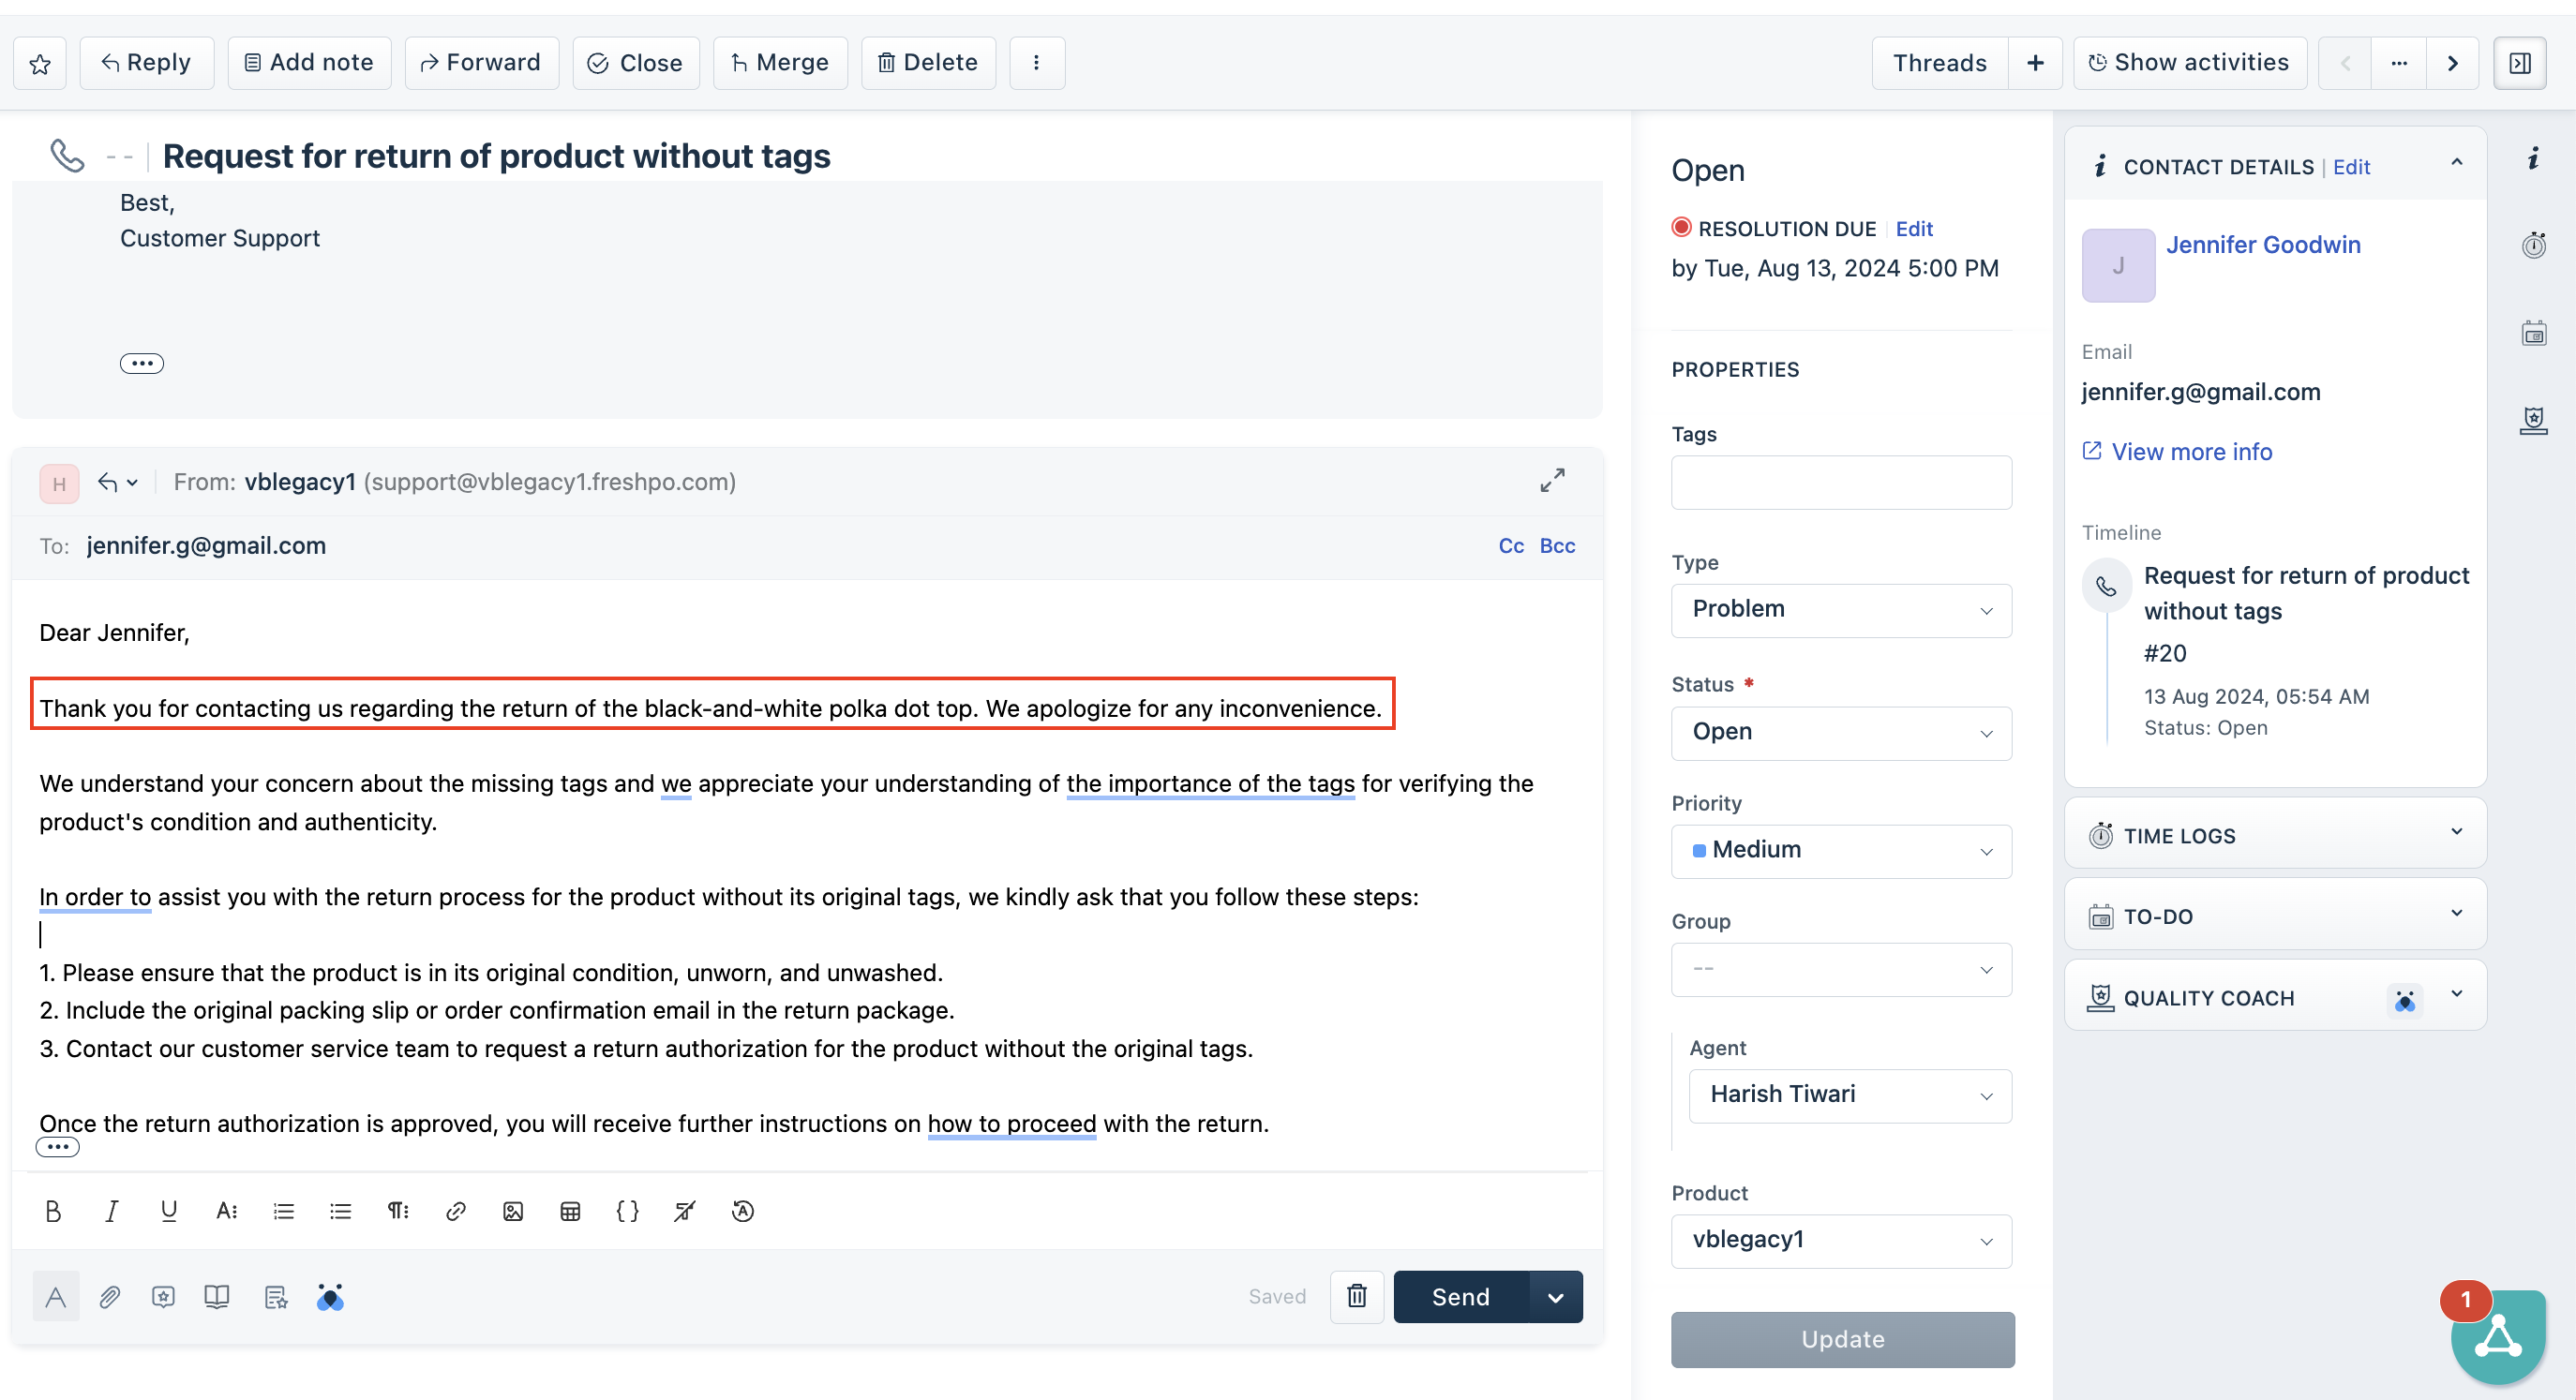This screenshot has height=1400, width=2576.
Task: Click ordered list formatting icon
Action: point(284,1211)
